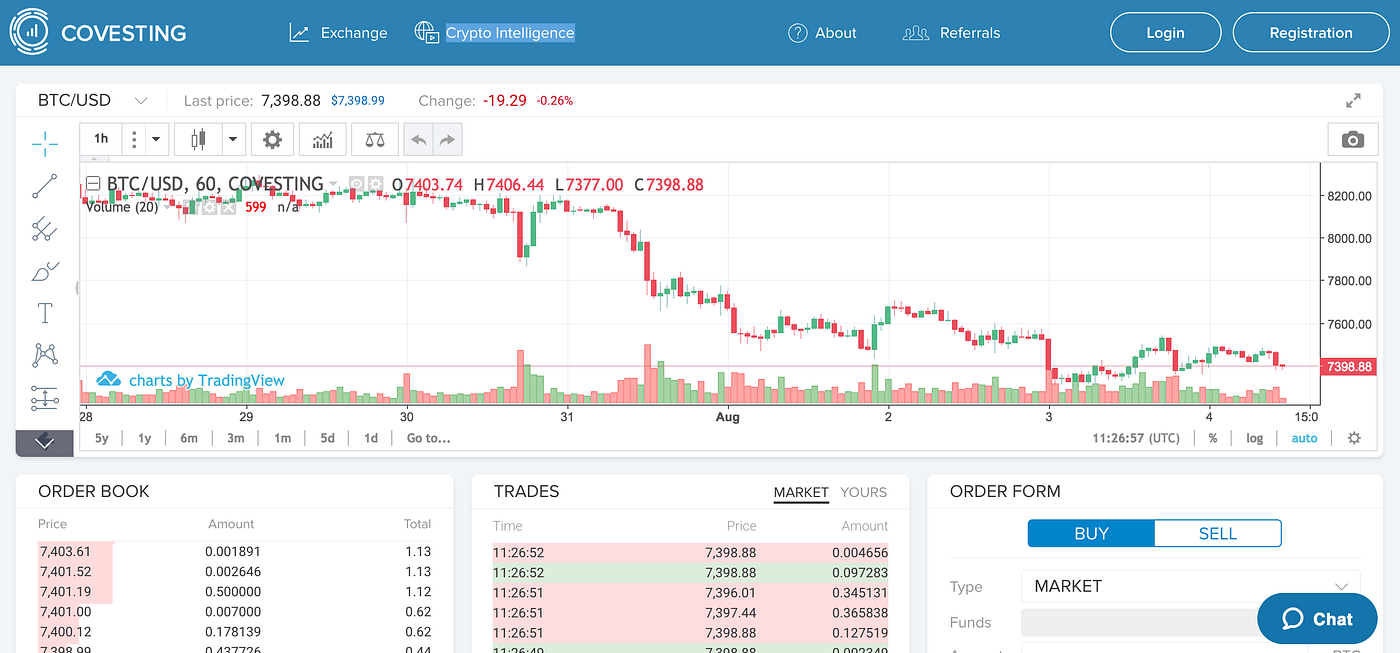Open the Go to... date dialog

(x=428, y=438)
